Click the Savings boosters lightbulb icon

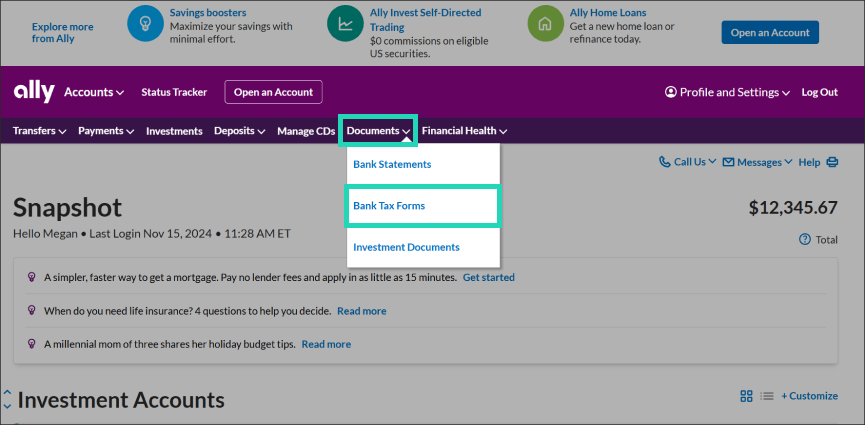coord(145,24)
